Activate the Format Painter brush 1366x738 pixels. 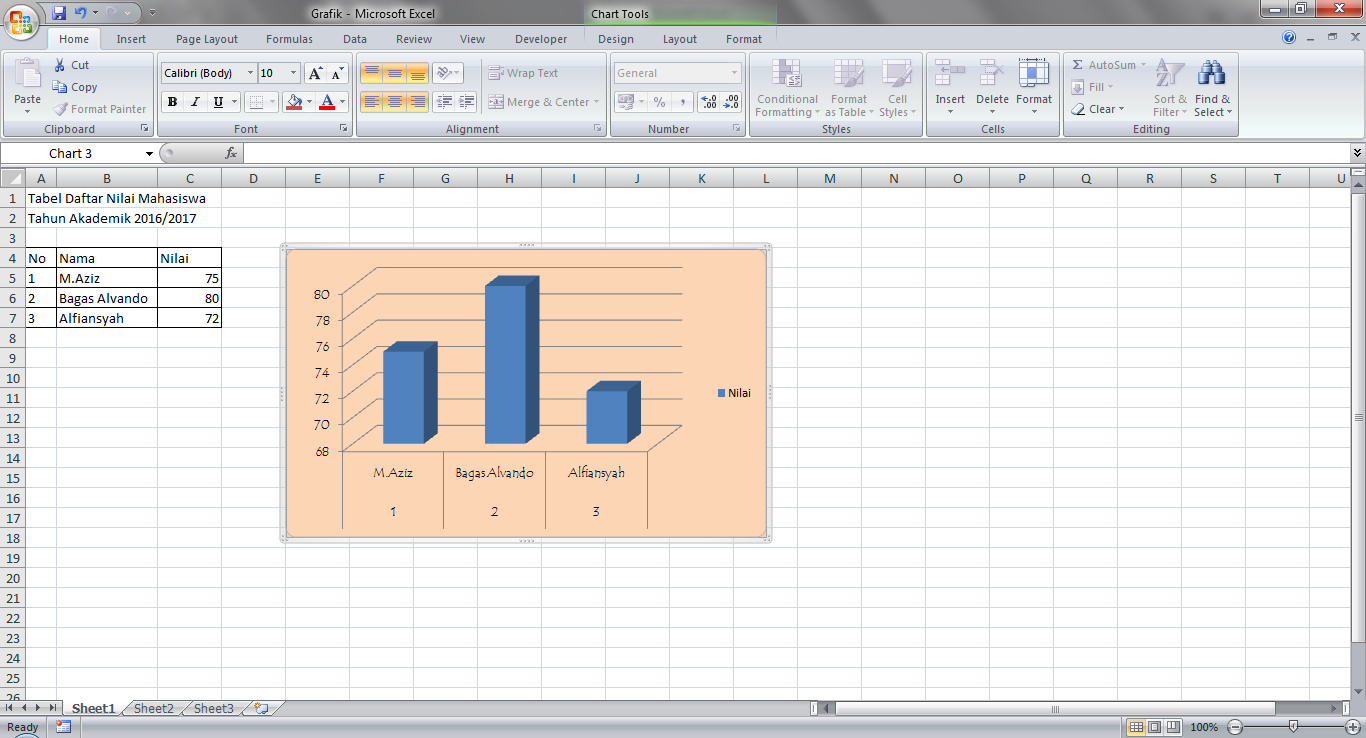pos(99,109)
